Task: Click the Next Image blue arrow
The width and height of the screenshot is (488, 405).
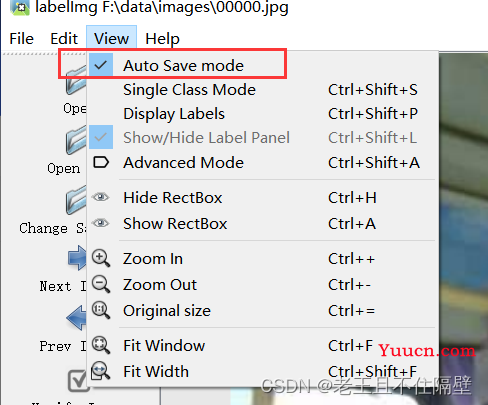Action: pyautogui.click(x=77, y=258)
